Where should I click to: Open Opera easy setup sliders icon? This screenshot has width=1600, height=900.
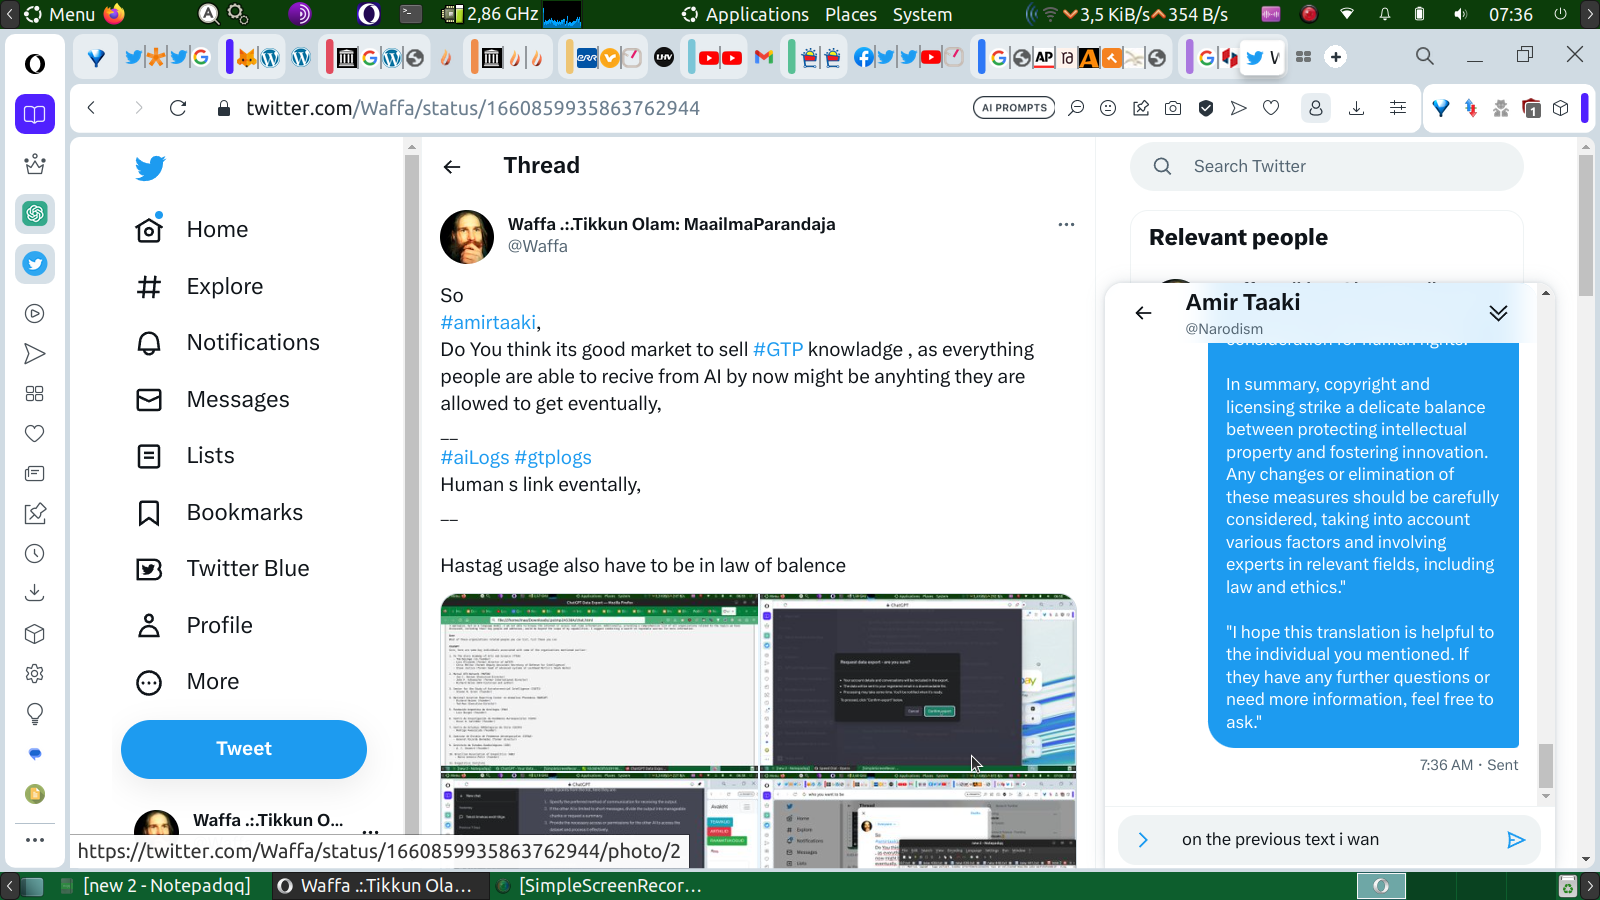(1398, 108)
